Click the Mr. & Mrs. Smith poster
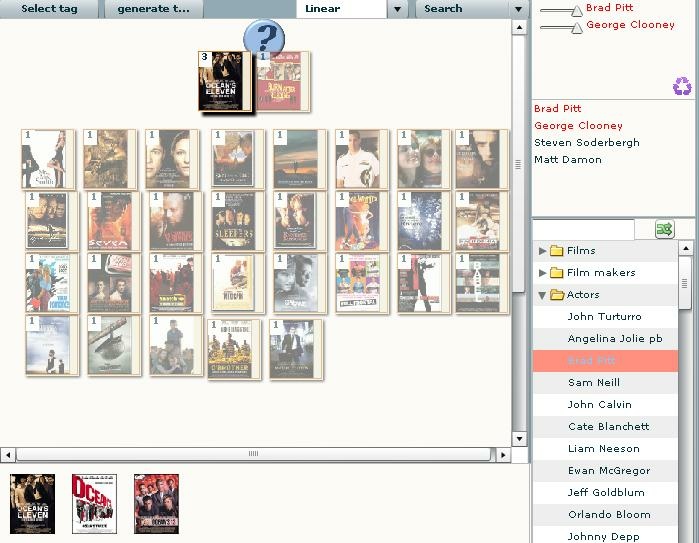Image resolution: width=699 pixels, height=543 pixels. tap(48, 159)
